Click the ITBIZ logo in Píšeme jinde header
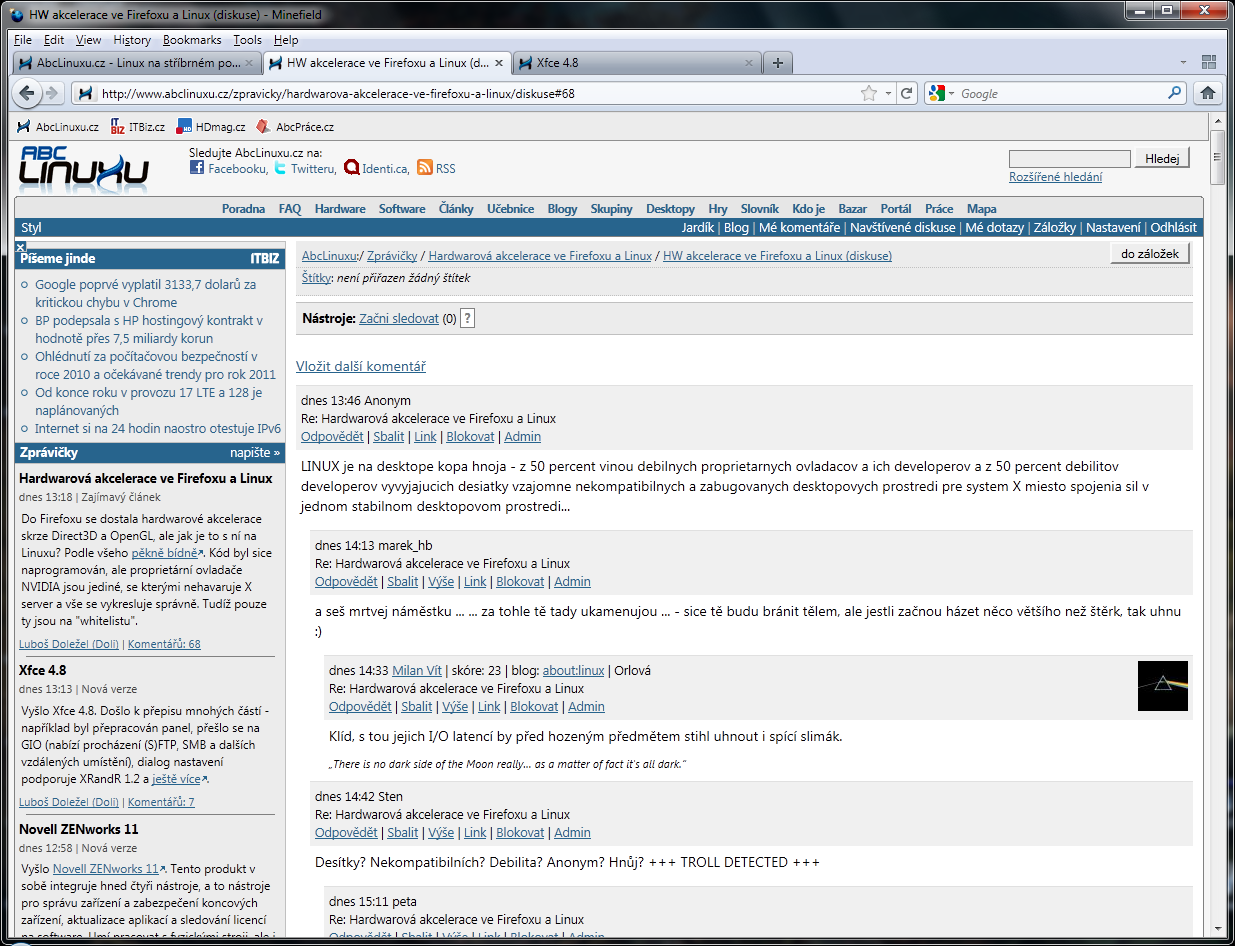 coord(265,258)
